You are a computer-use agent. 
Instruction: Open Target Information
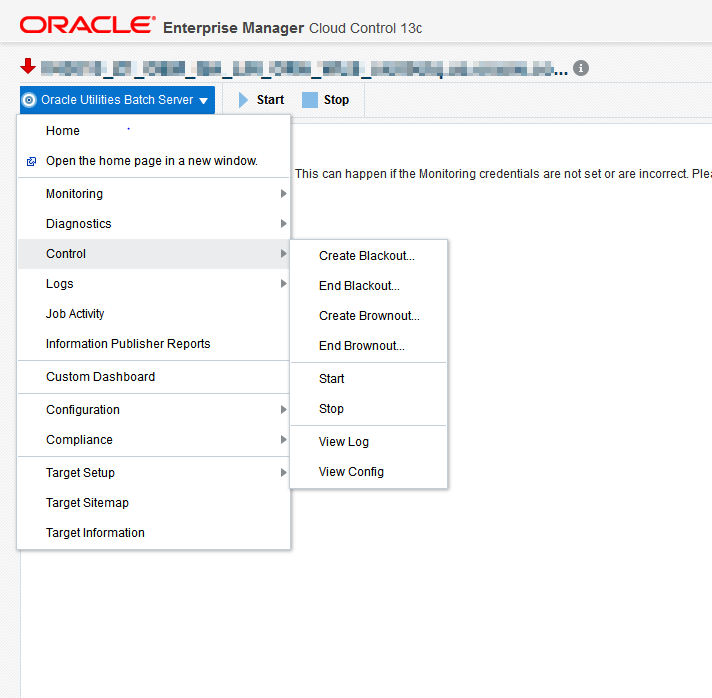(153, 533)
